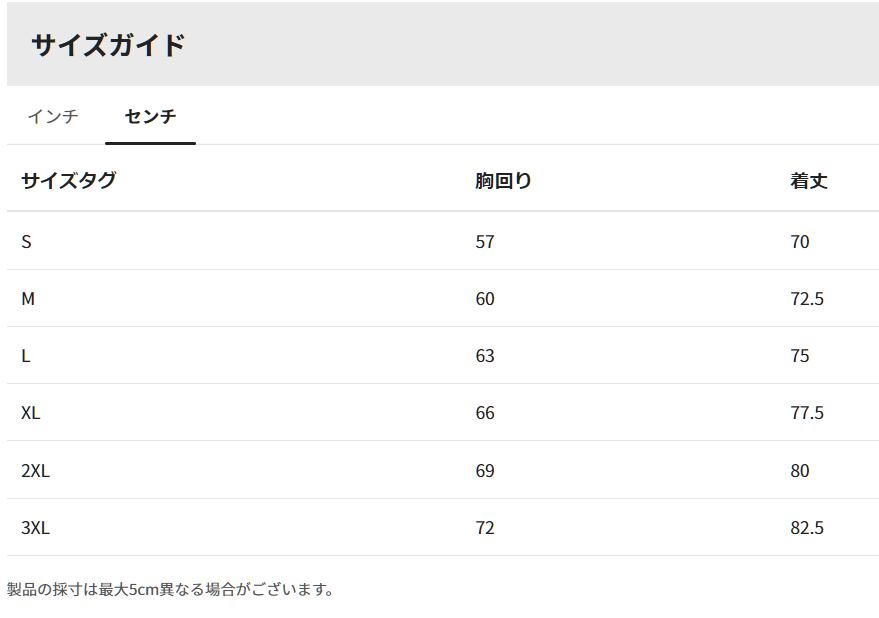Select the 2XL size row label

pos(35,471)
